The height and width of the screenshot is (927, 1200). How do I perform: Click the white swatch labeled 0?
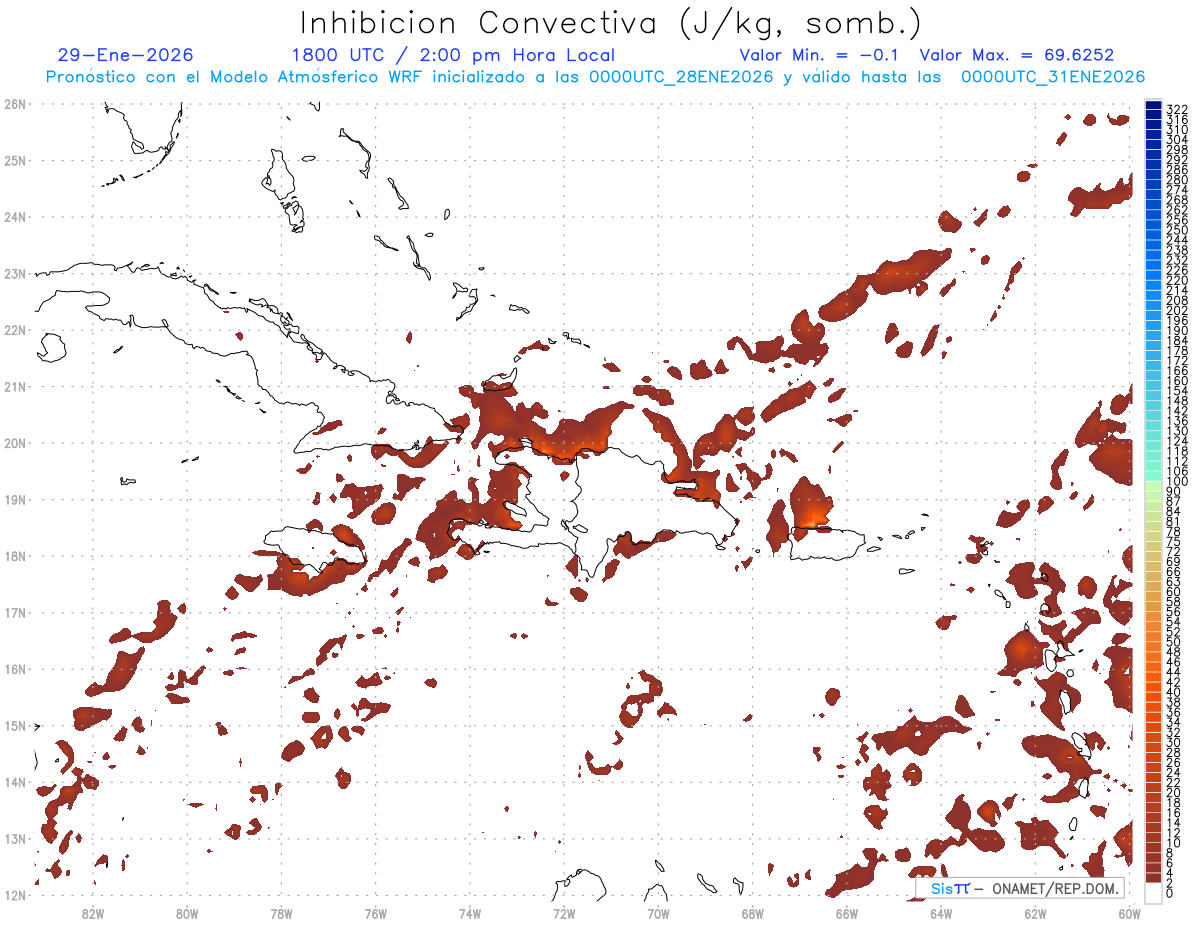click(x=1154, y=892)
